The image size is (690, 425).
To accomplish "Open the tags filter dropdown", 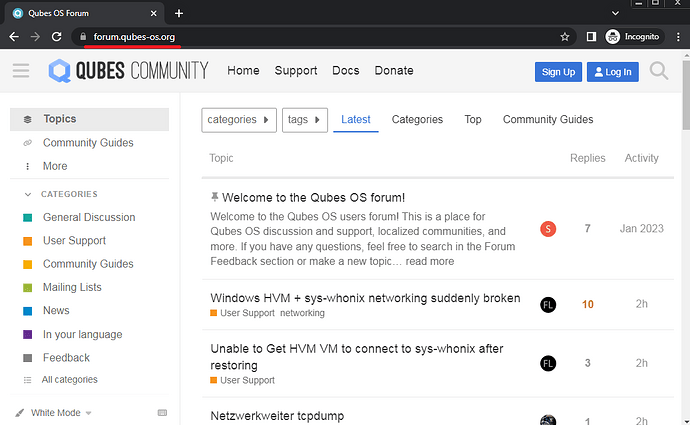I will click(x=305, y=120).
